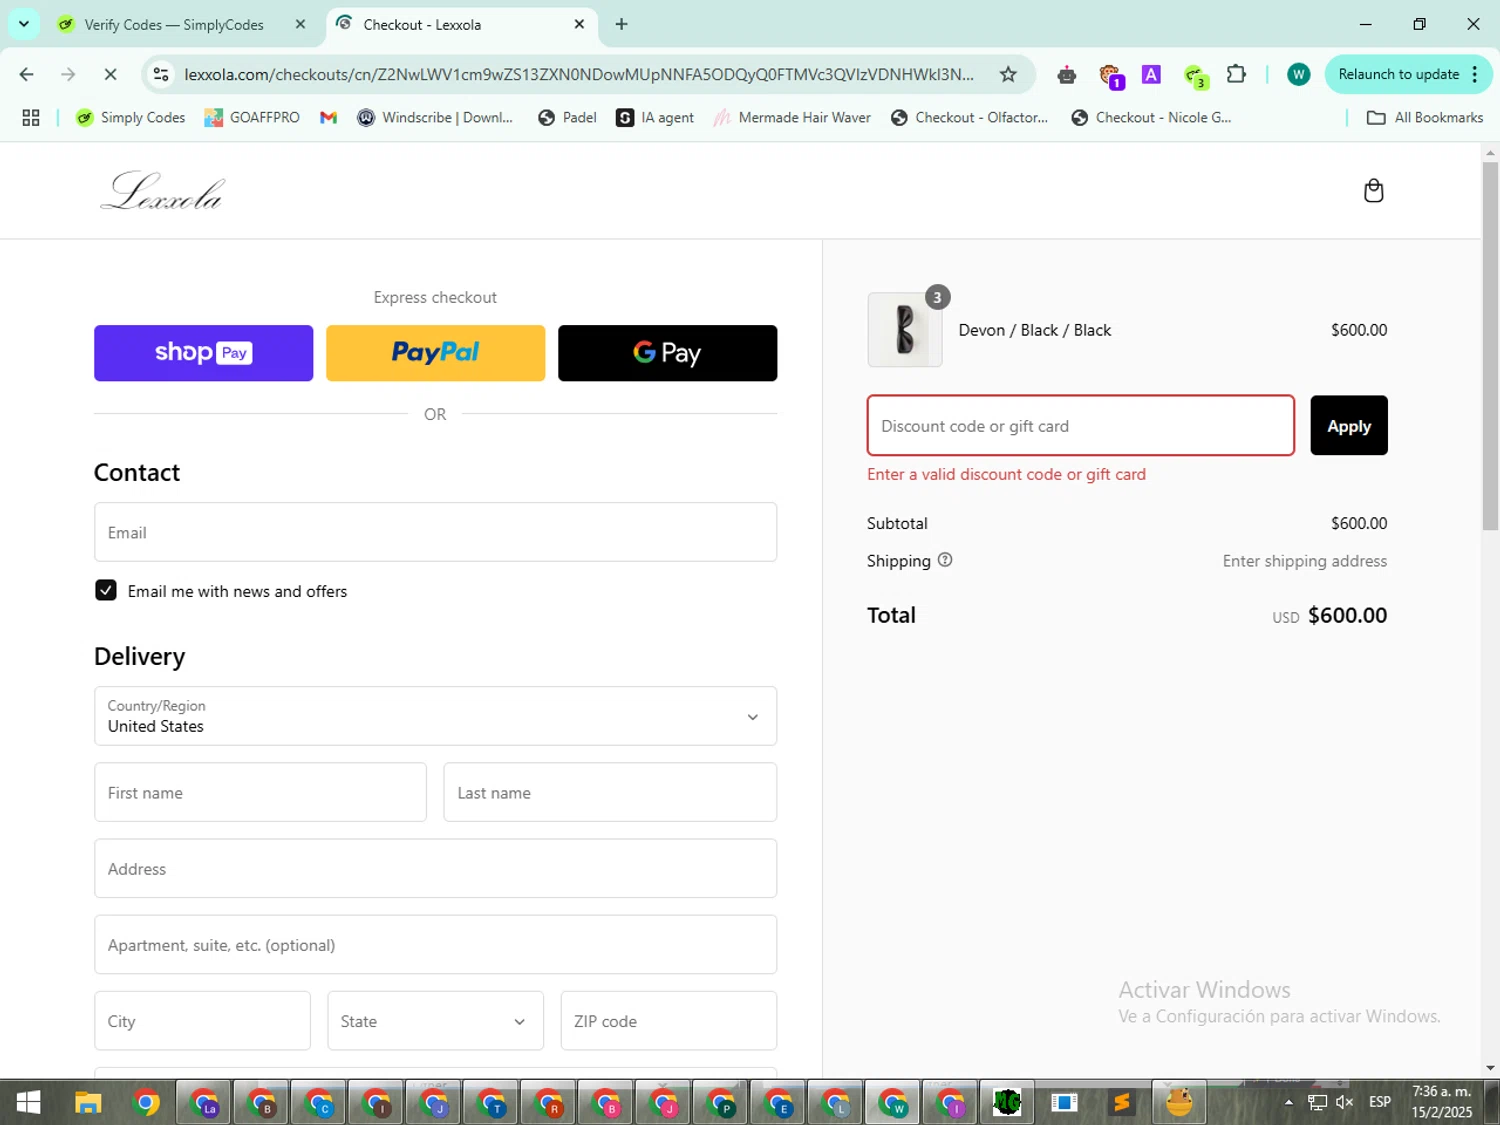Open Windscribe bookmark
This screenshot has width=1500, height=1125.
(x=435, y=118)
